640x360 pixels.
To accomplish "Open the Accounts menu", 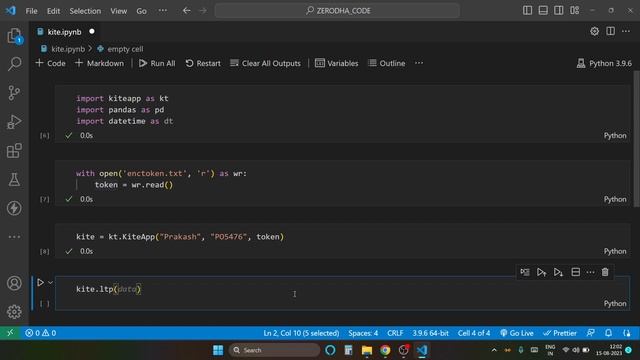I will tap(14, 283).
